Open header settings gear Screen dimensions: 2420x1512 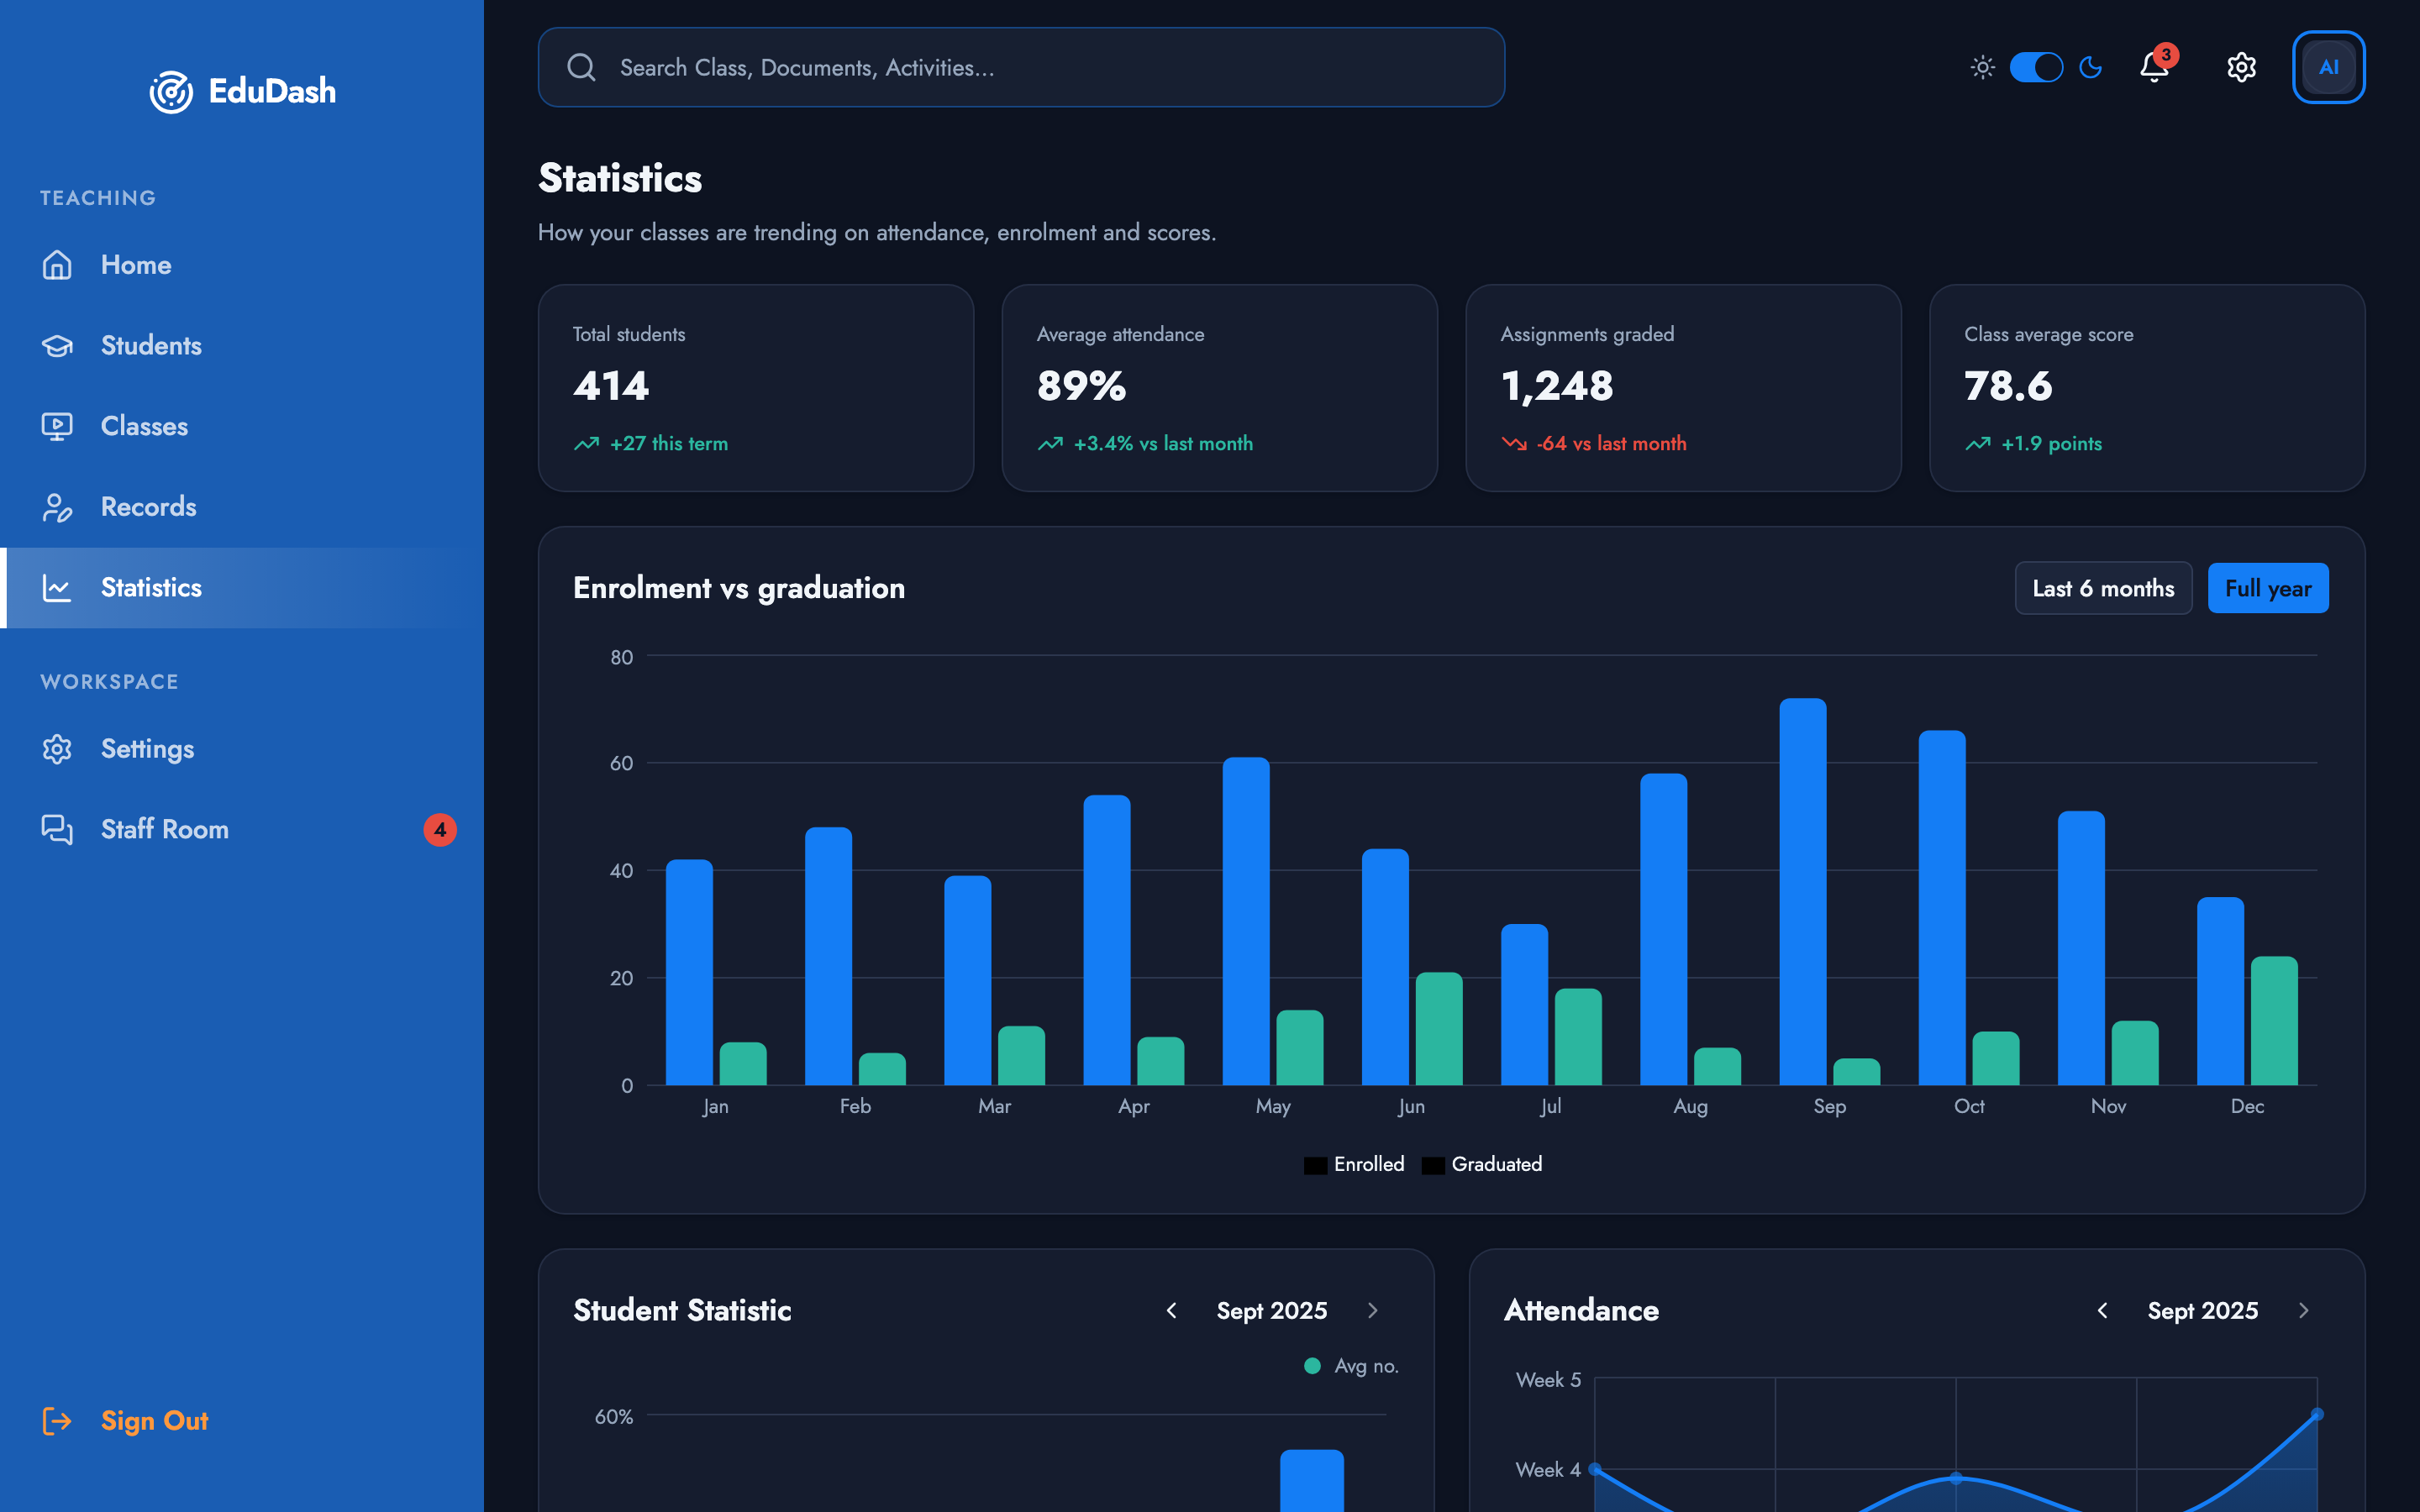[2241, 67]
